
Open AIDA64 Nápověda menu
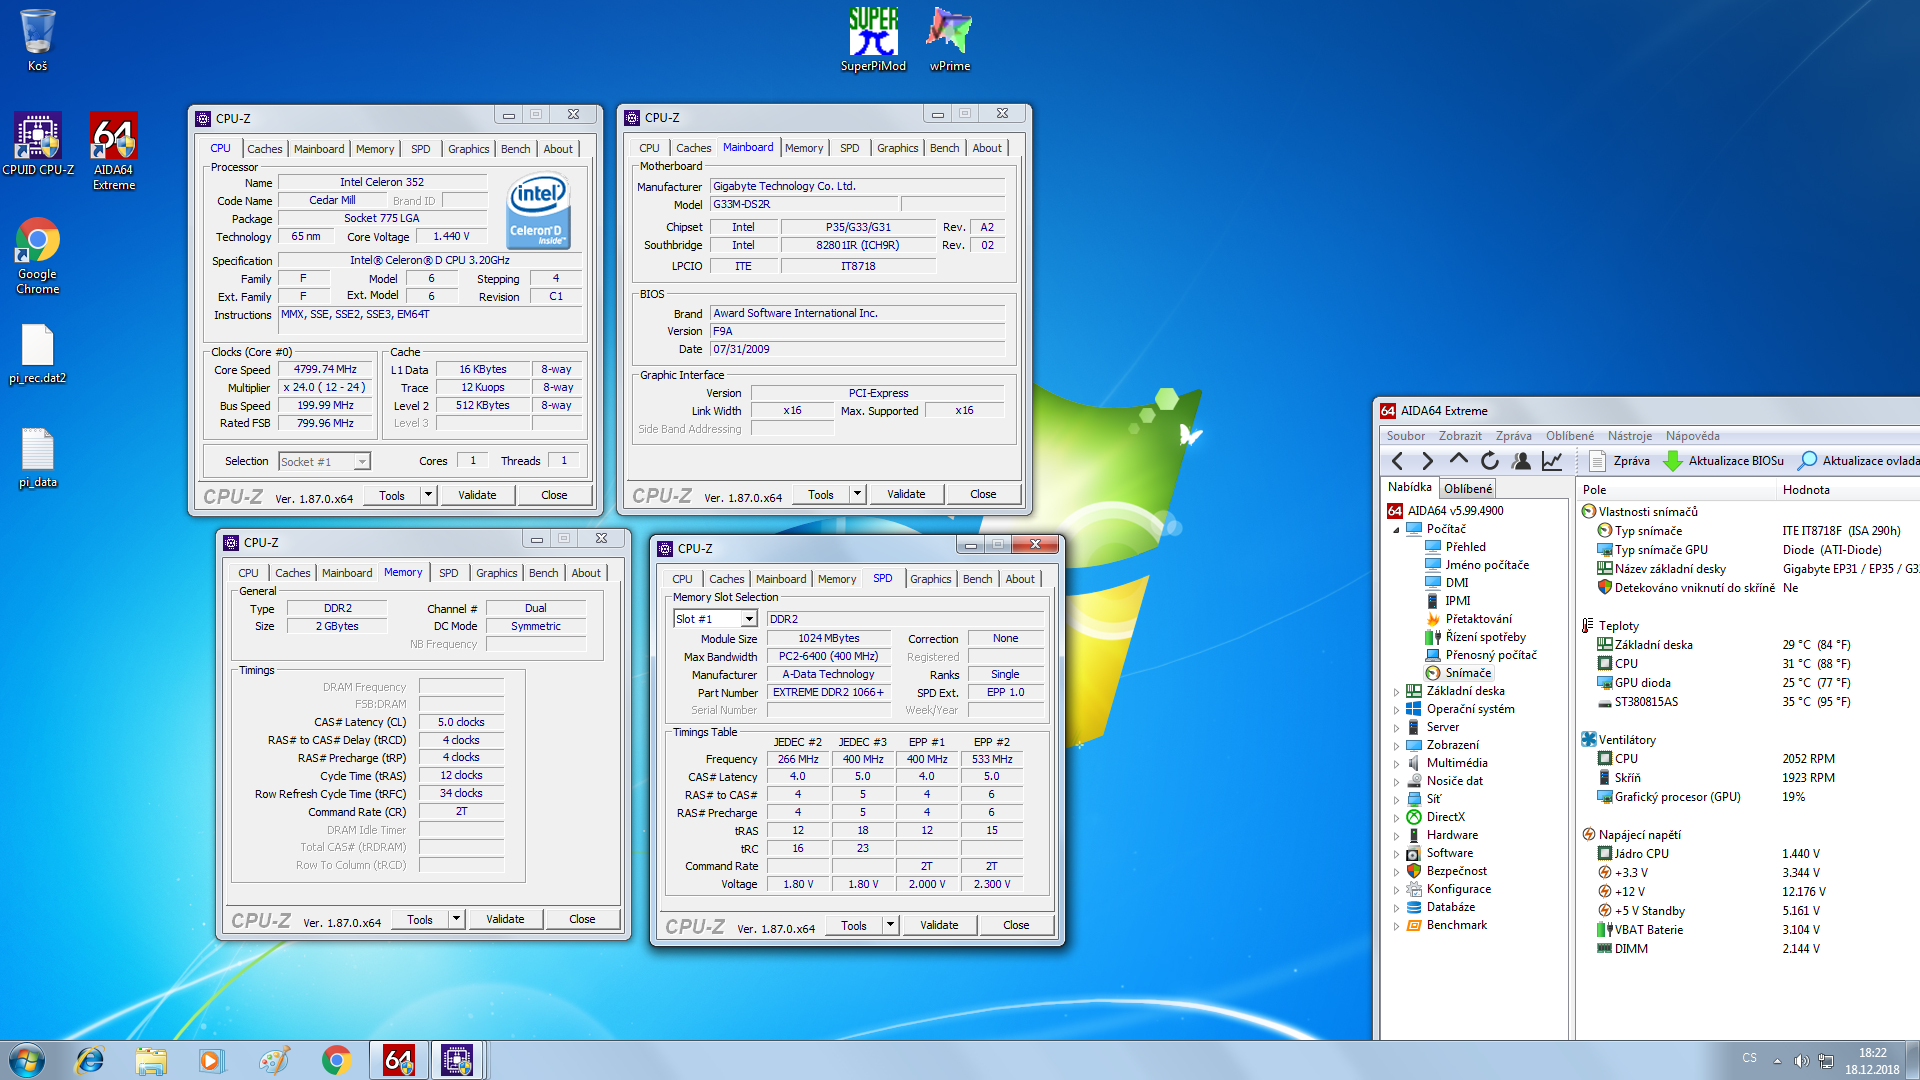(1692, 436)
